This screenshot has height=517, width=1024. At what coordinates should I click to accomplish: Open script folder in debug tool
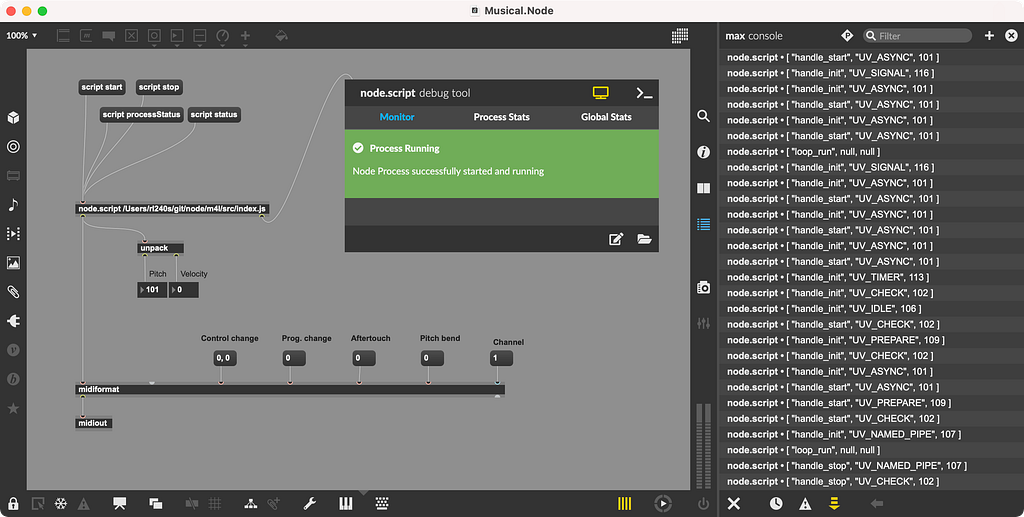coord(644,239)
